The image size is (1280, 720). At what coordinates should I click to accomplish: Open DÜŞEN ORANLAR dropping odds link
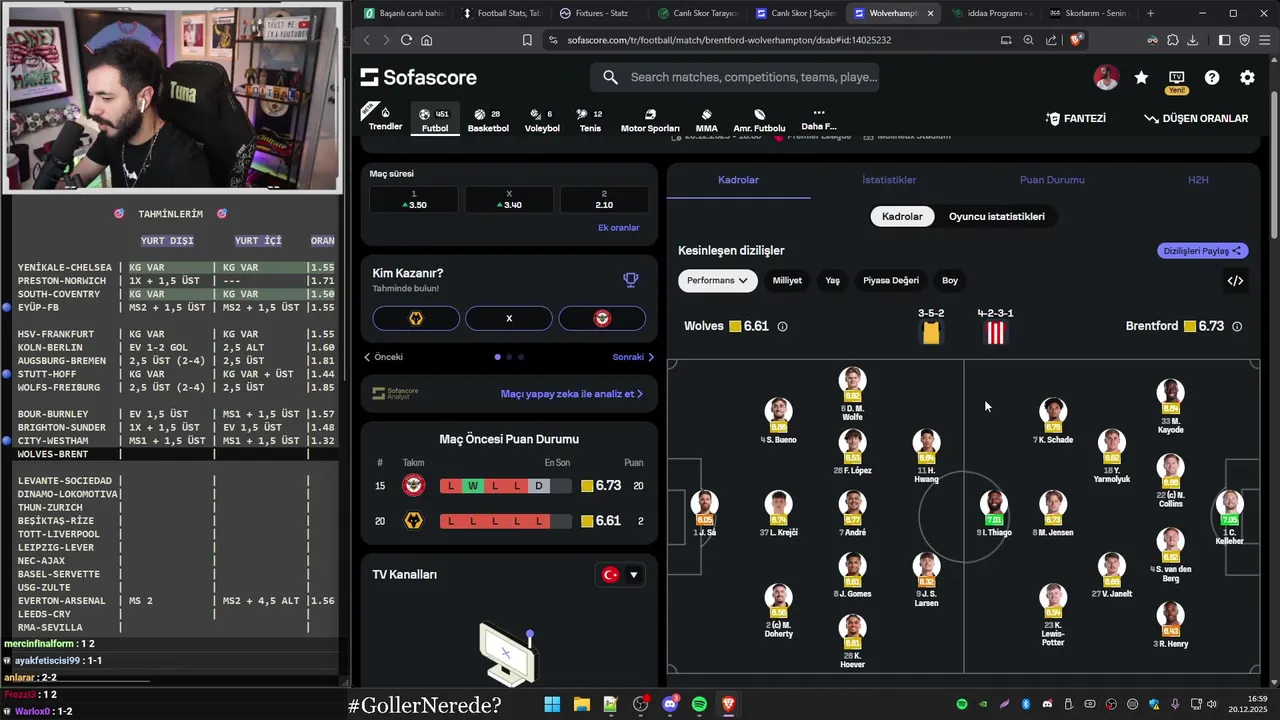(1196, 118)
